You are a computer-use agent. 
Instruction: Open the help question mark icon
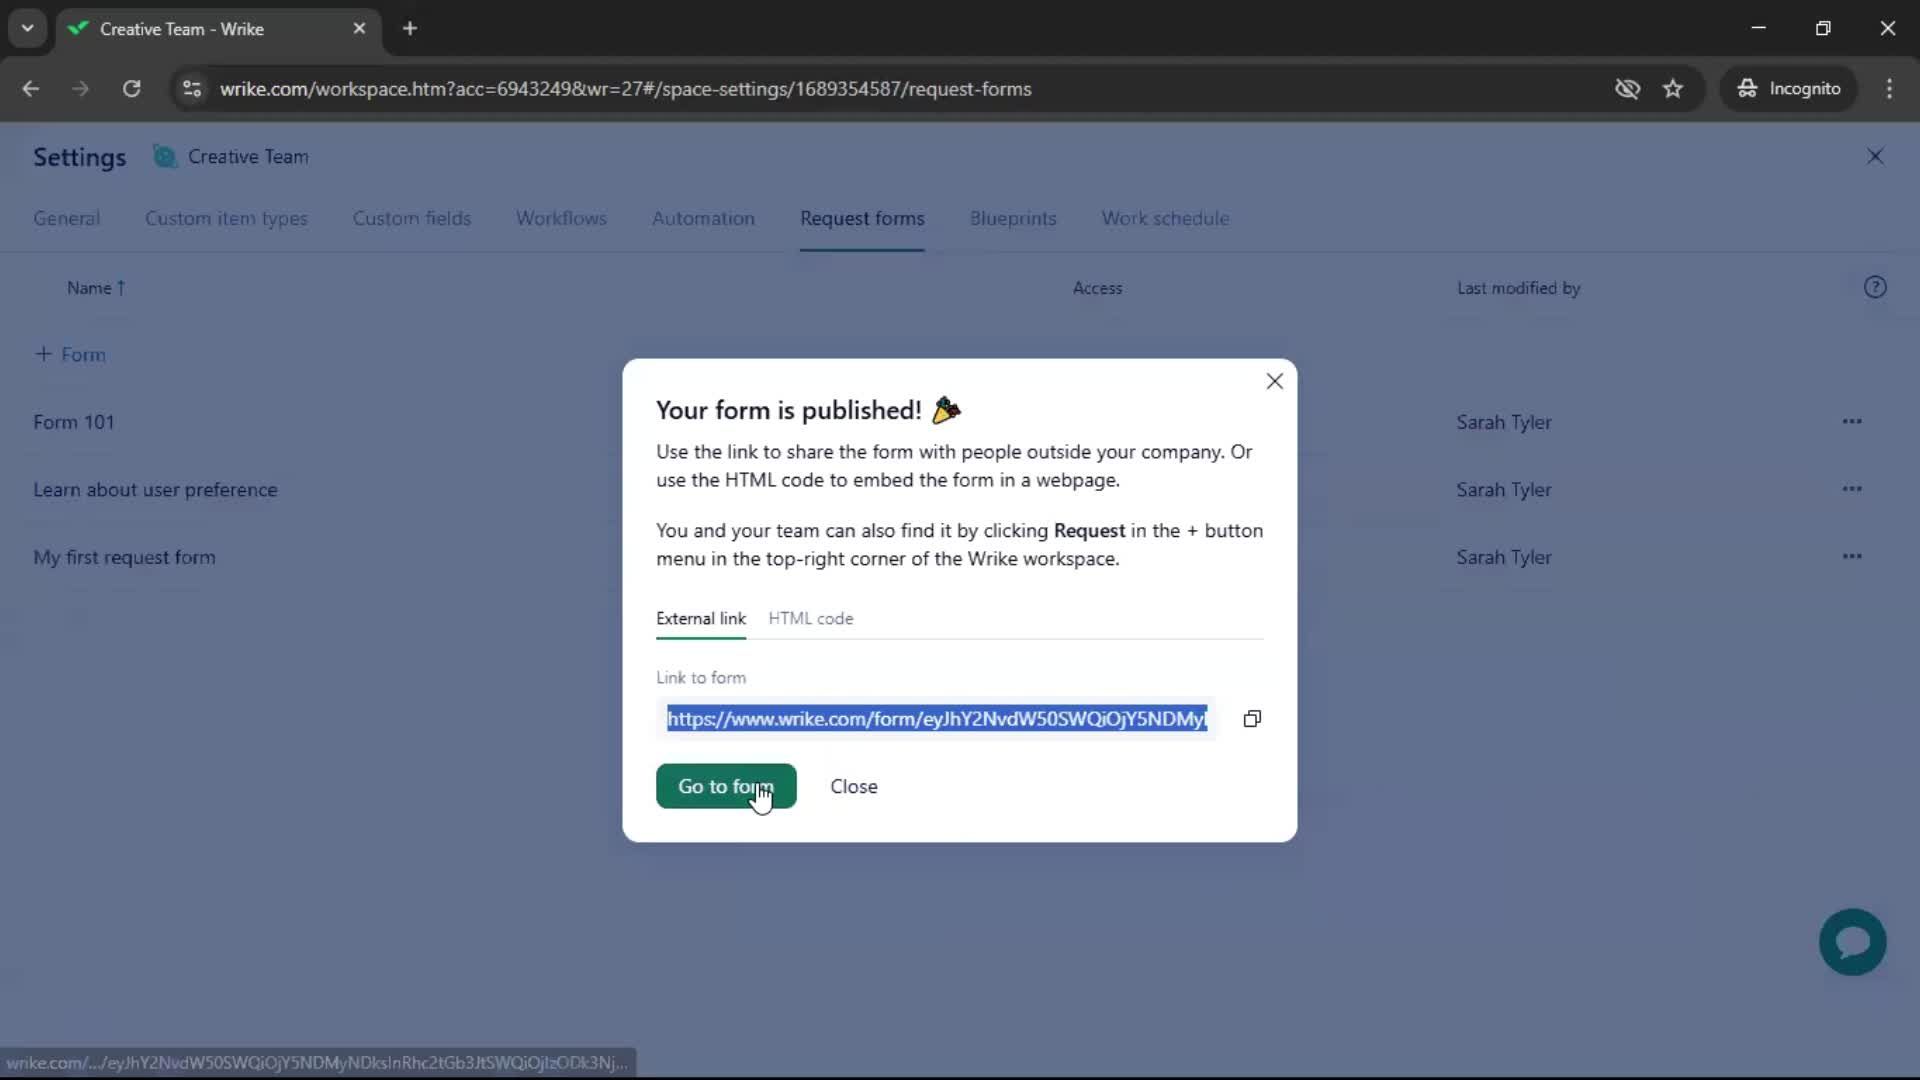tap(1875, 288)
